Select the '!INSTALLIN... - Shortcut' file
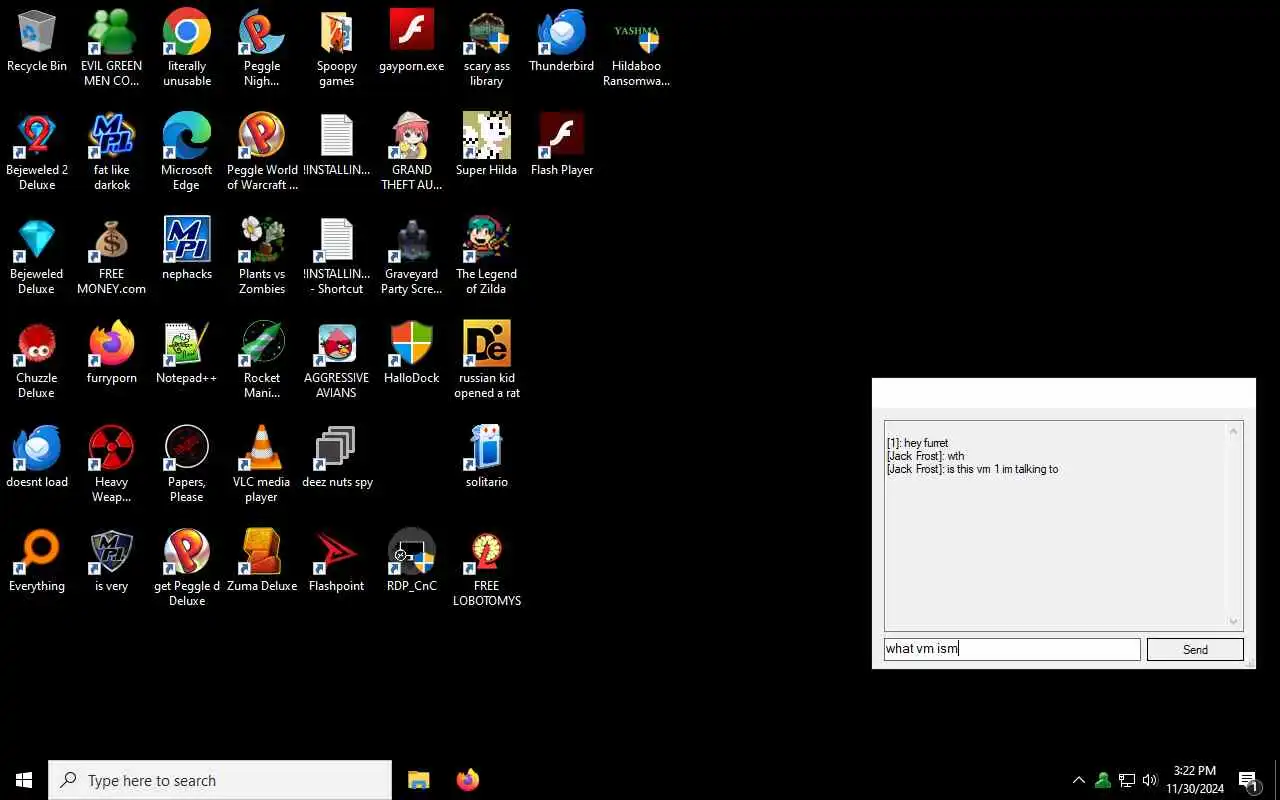Image resolution: width=1280 pixels, height=800 pixels. (337, 256)
